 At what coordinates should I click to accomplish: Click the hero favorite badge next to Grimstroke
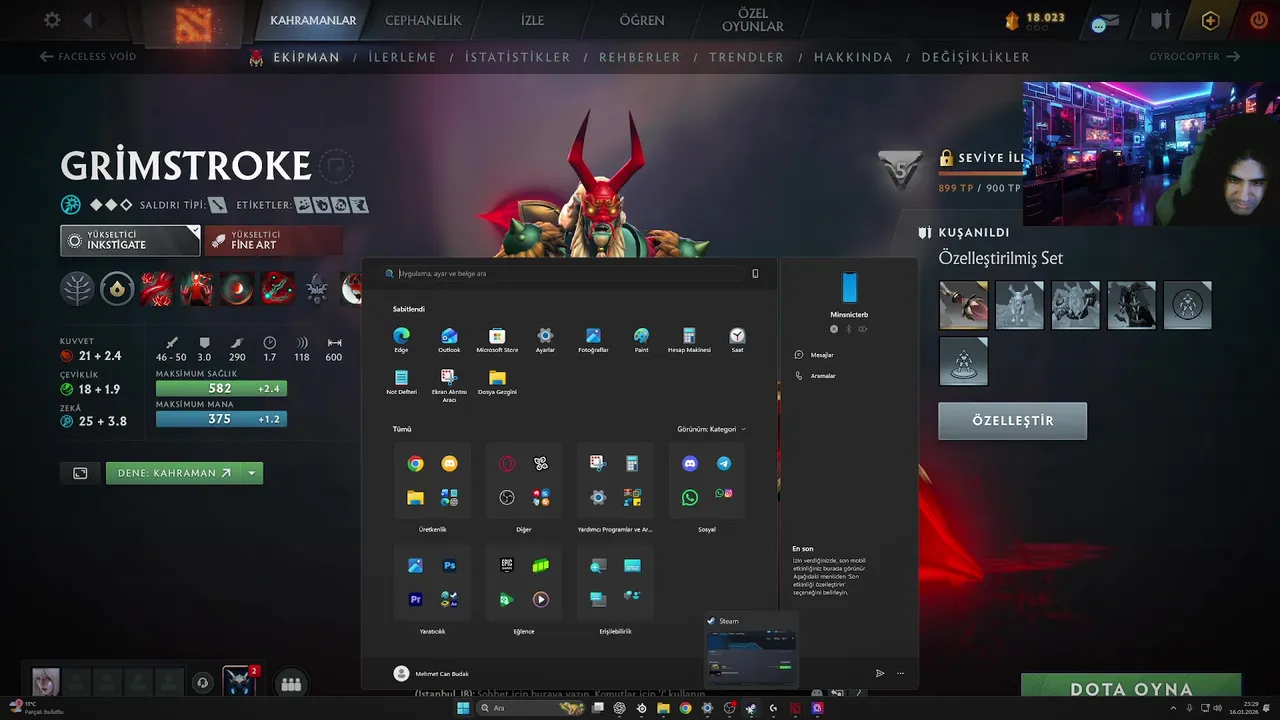337,166
